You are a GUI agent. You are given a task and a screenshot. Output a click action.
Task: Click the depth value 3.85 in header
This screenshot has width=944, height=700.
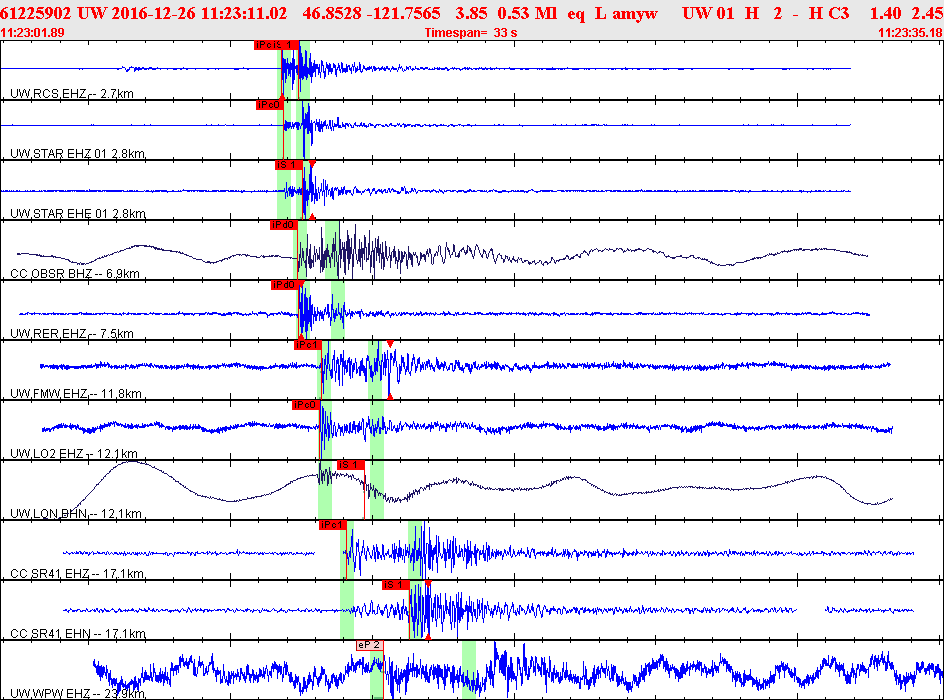coord(470,13)
